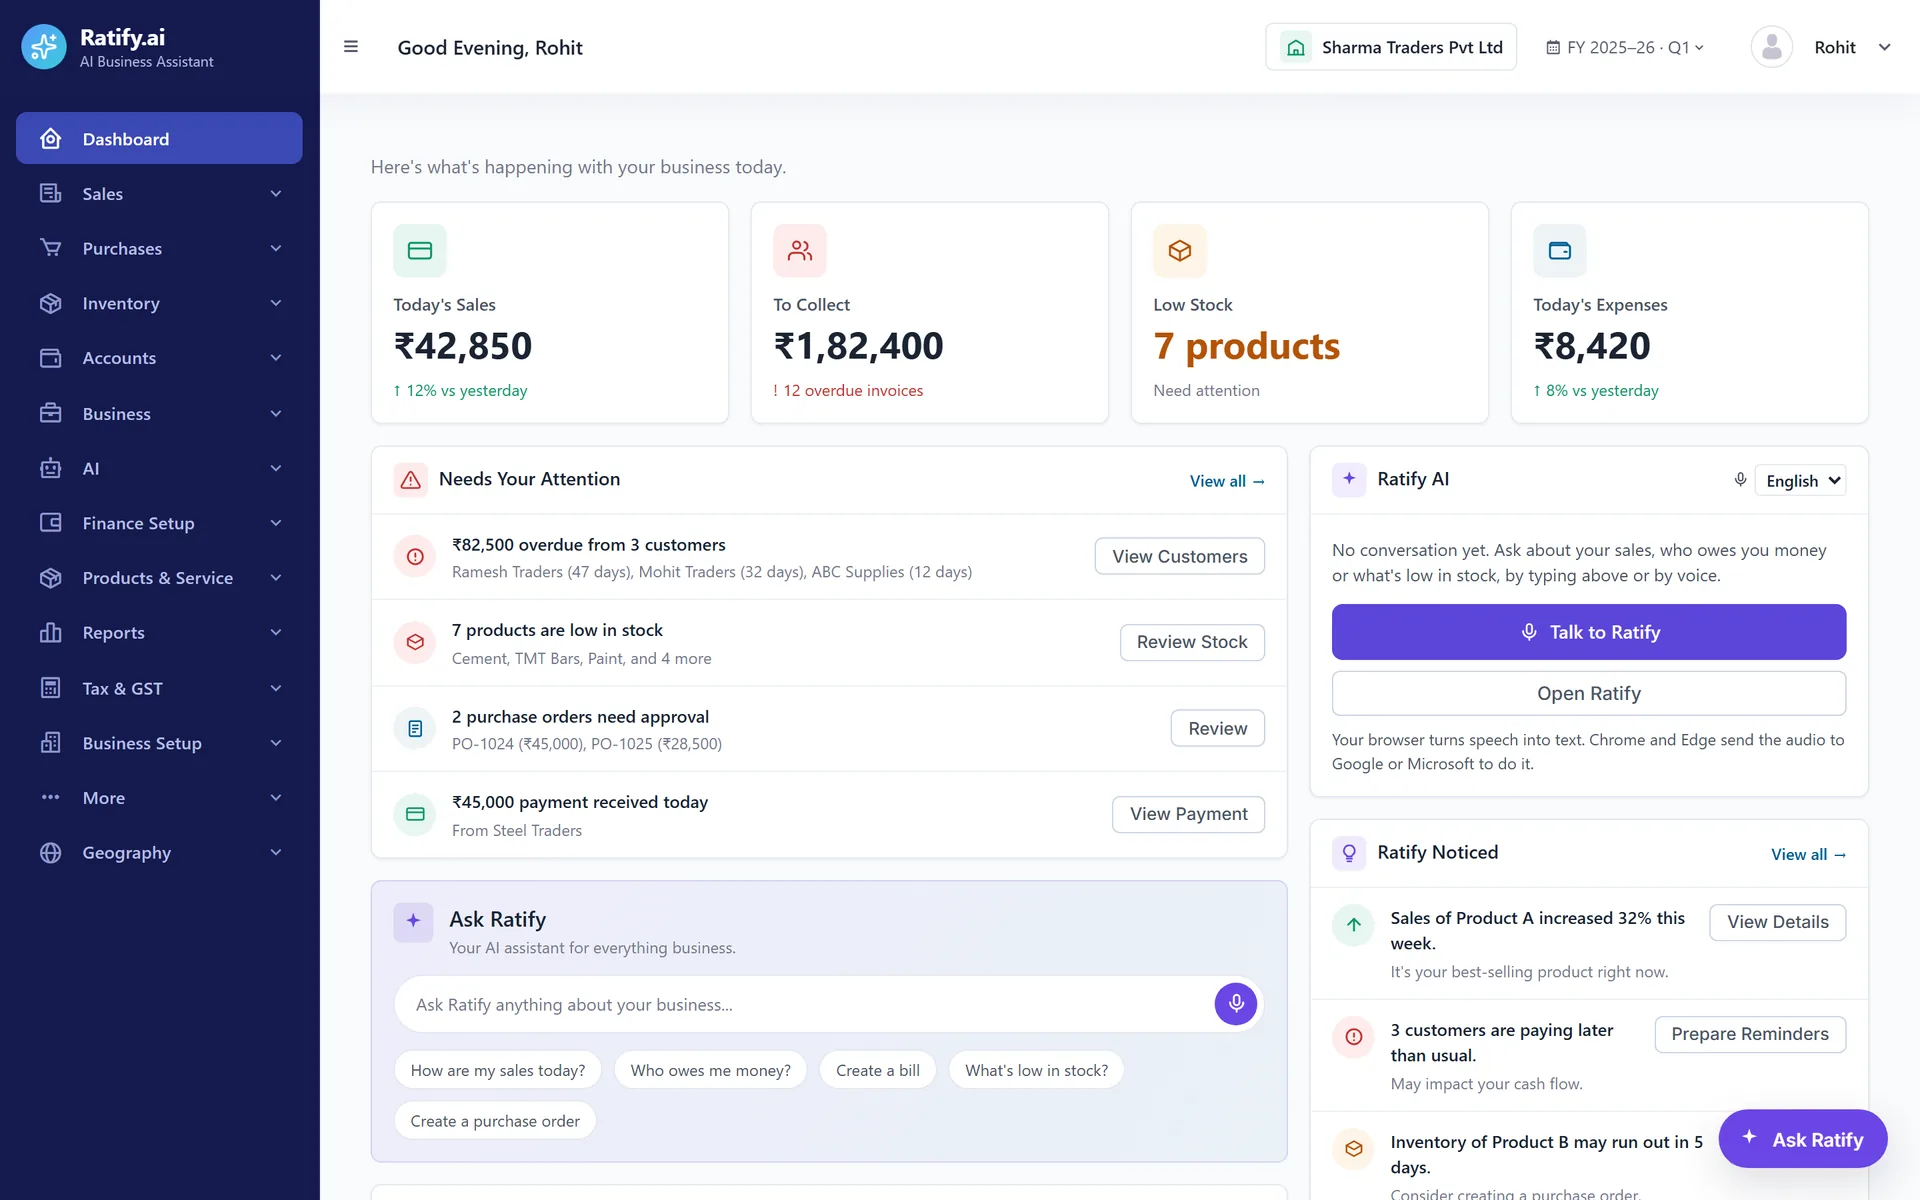Image resolution: width=1920 pixels, height=1200 pixels.
Task: Click the Prepare Reminders button
Action: [1749, 1034]
